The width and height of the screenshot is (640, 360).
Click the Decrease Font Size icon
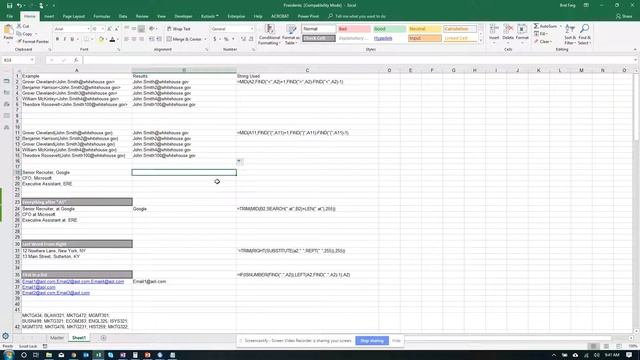tap(116, 29)
